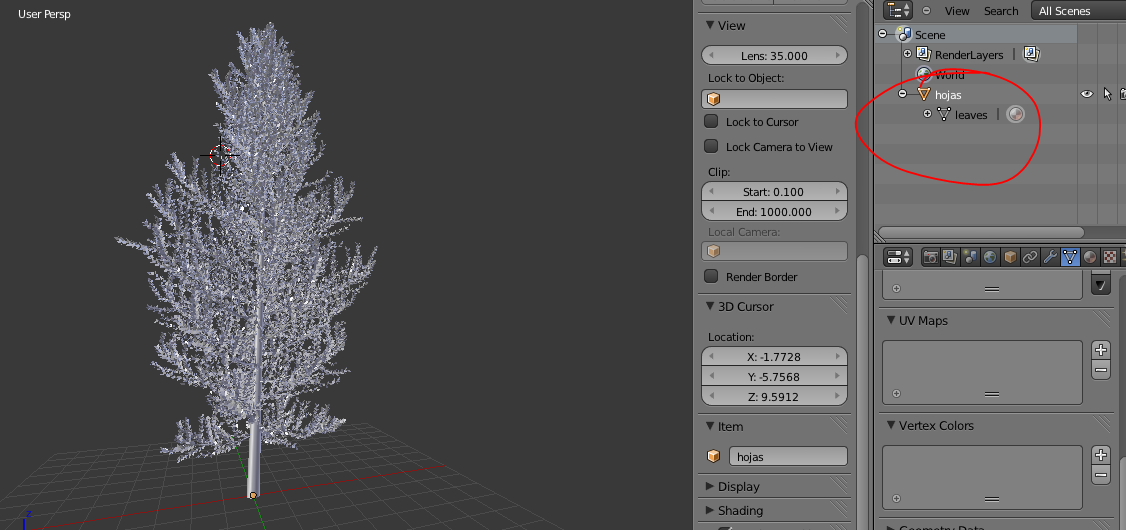Select the Scene row text
The image size is (1126, 530).
point(929,34)
